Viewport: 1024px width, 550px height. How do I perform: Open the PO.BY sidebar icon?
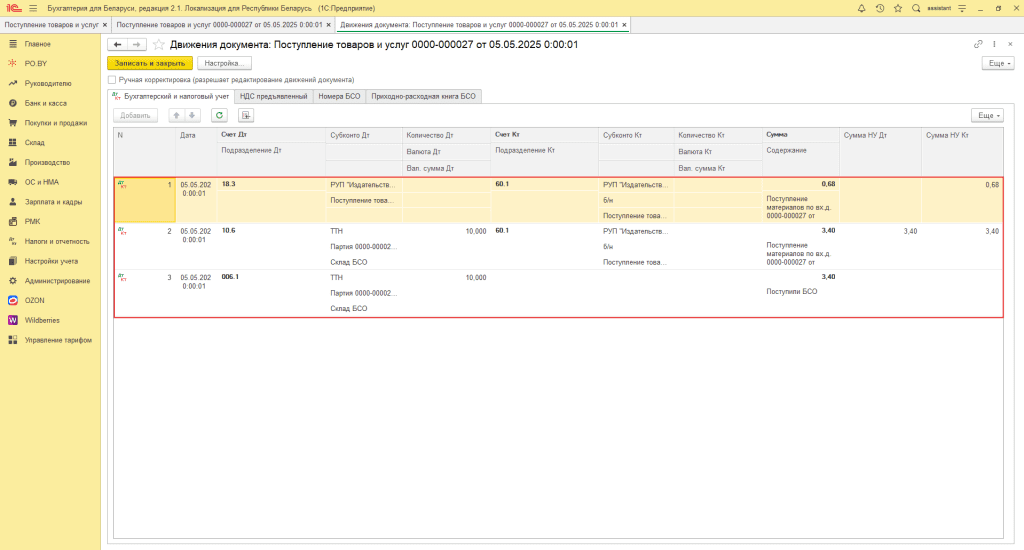point(12,63)
